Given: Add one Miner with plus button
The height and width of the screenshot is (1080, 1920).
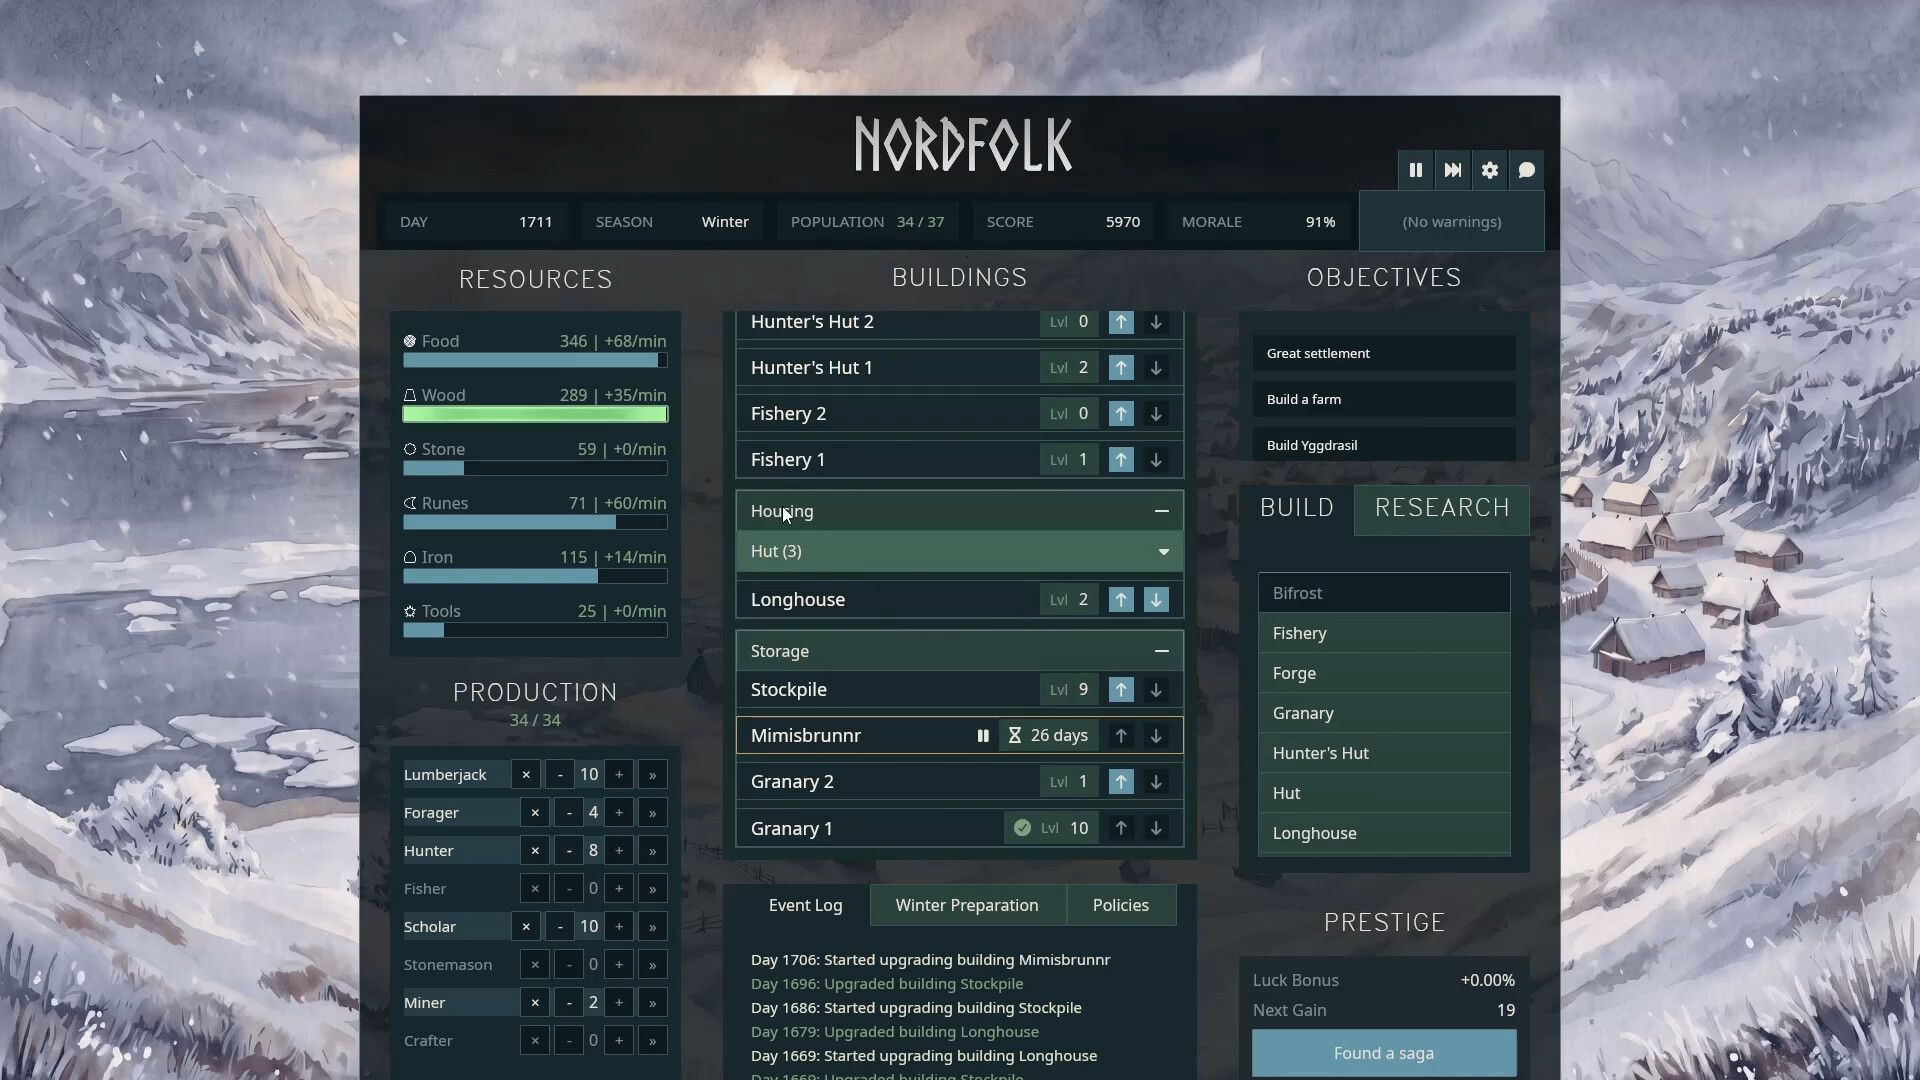Looking at the screenshot, I should pos(619,1003).
